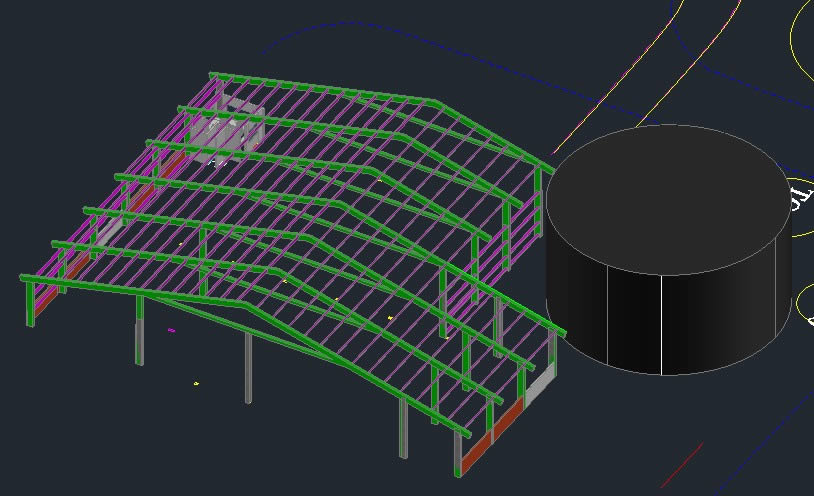This screenshot has height=496, width=814.
Task: Select the red wall panel at front corner
Action: click(x=507, y=419)
